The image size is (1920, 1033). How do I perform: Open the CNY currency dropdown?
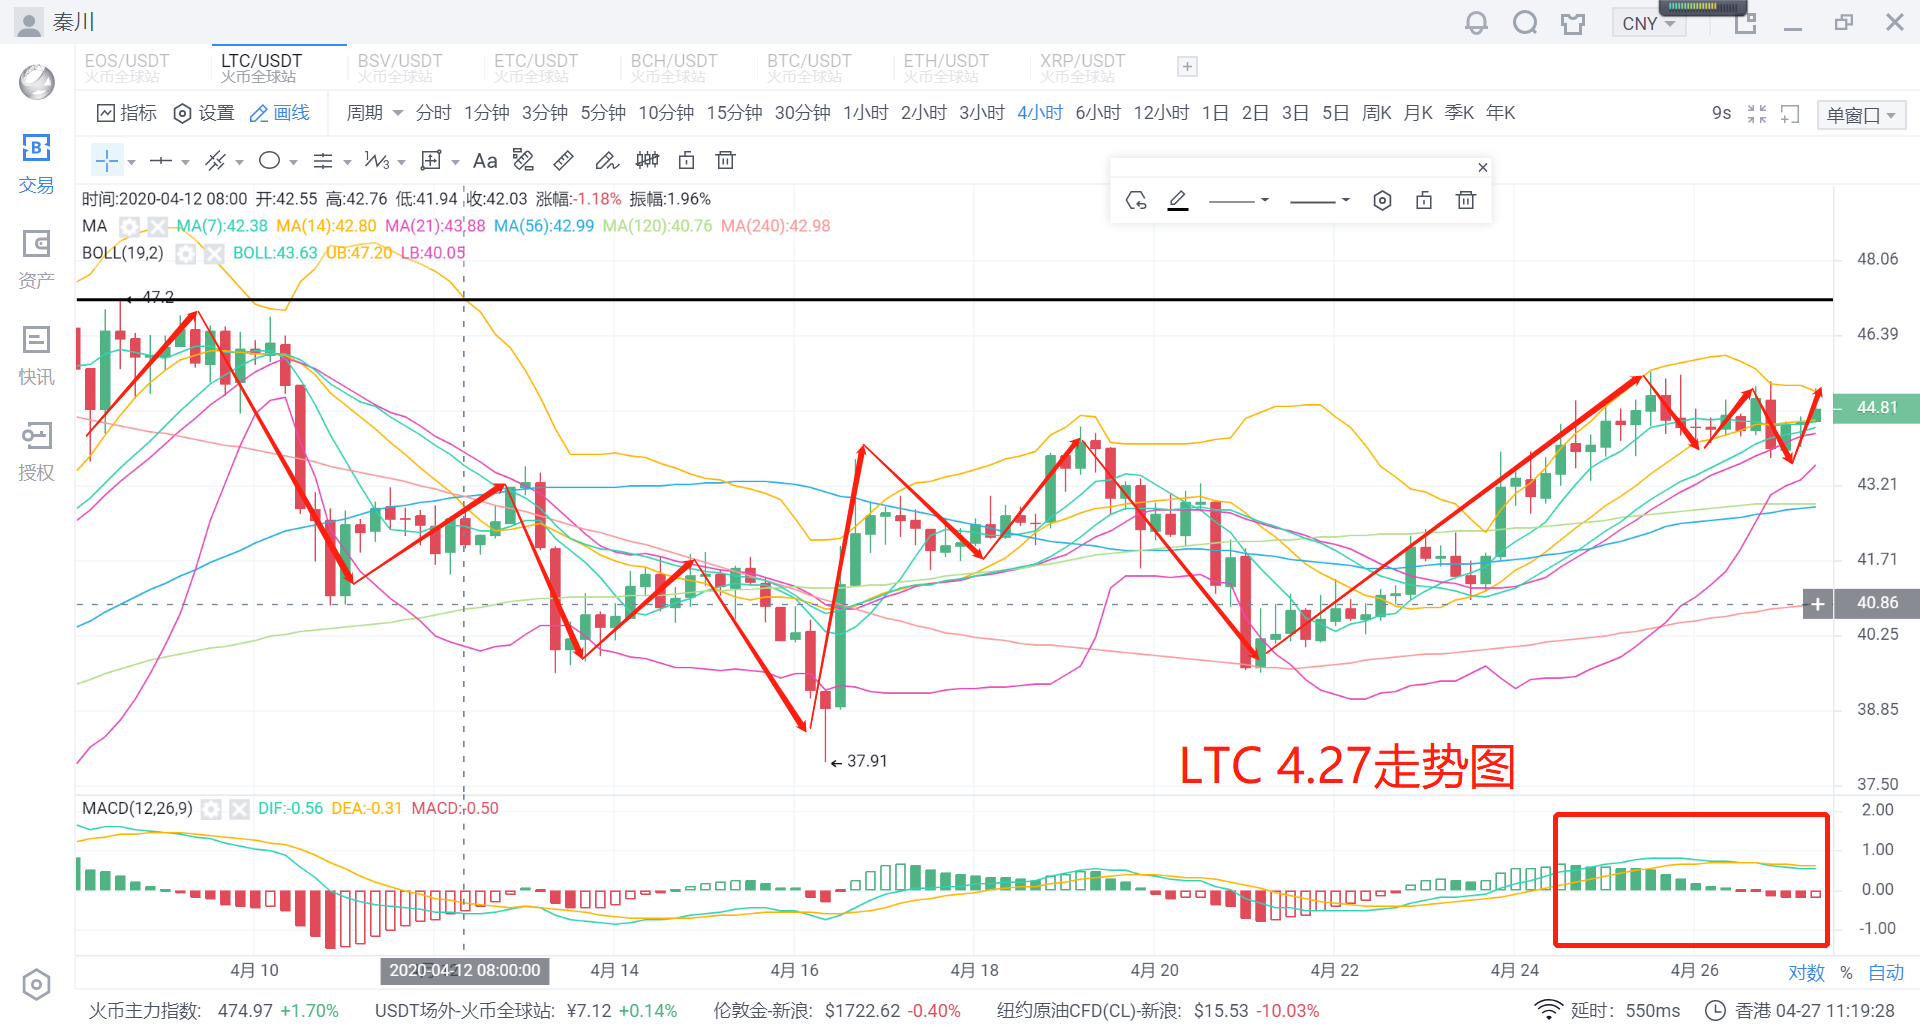(x=1649, y=23)
